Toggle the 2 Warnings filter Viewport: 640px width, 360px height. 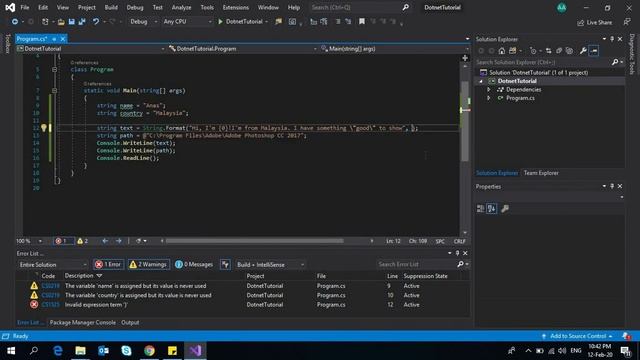(x=148, y=264)
